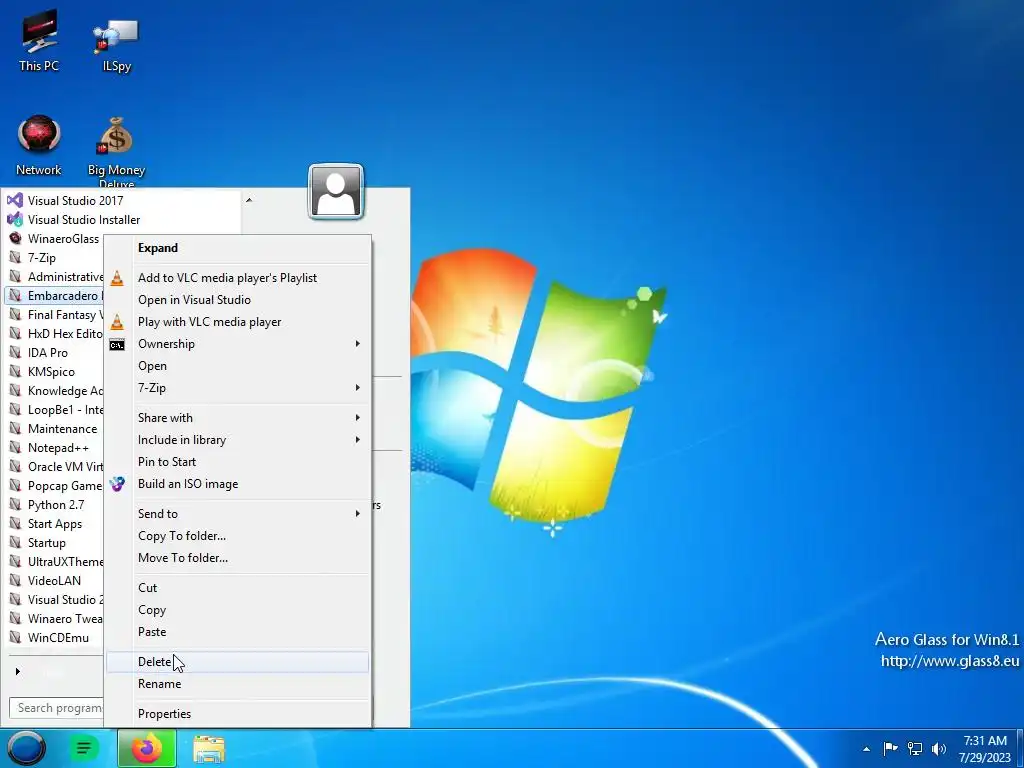Select Add to VLC media player's Playlist
Viewport: 1024px width, 768px height.
pos(238,278)
